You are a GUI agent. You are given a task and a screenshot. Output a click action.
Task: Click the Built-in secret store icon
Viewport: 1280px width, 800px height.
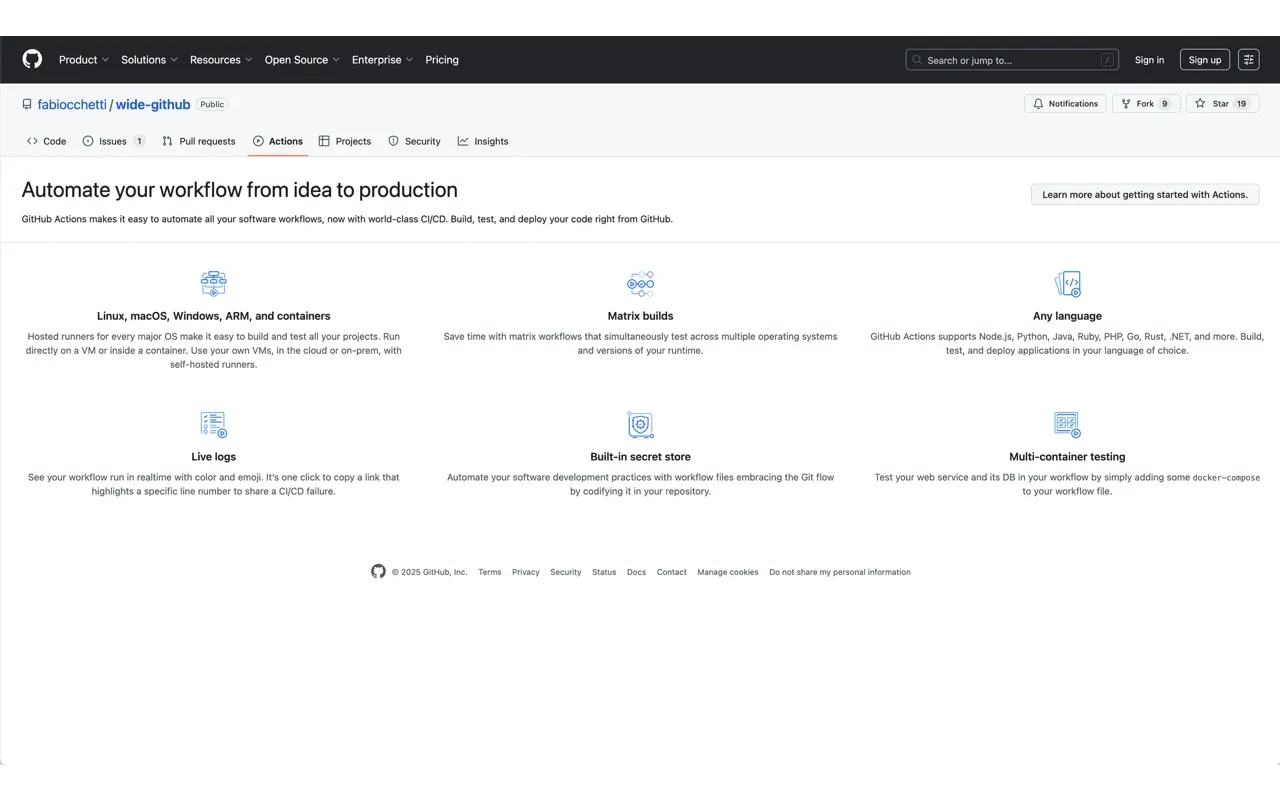click(640, 424)
